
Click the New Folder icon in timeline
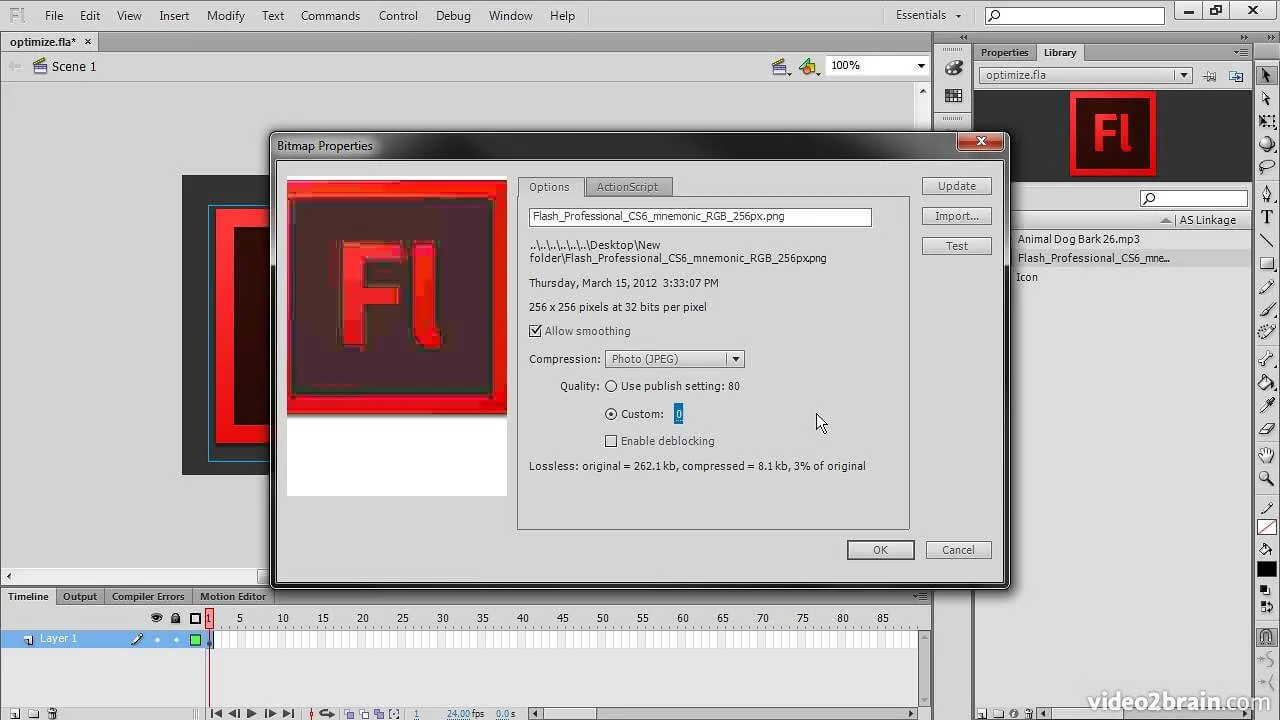(33, 714)
